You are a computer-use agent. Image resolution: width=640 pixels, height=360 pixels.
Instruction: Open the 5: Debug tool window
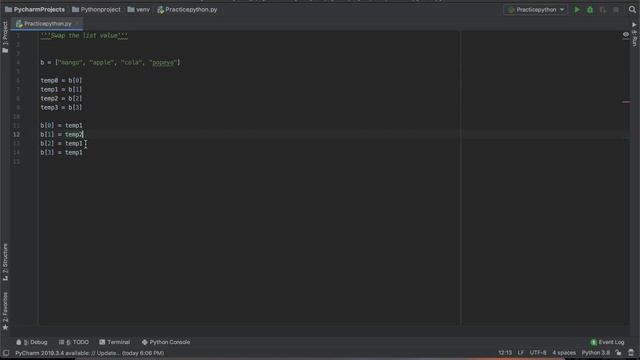pos(32,342)
